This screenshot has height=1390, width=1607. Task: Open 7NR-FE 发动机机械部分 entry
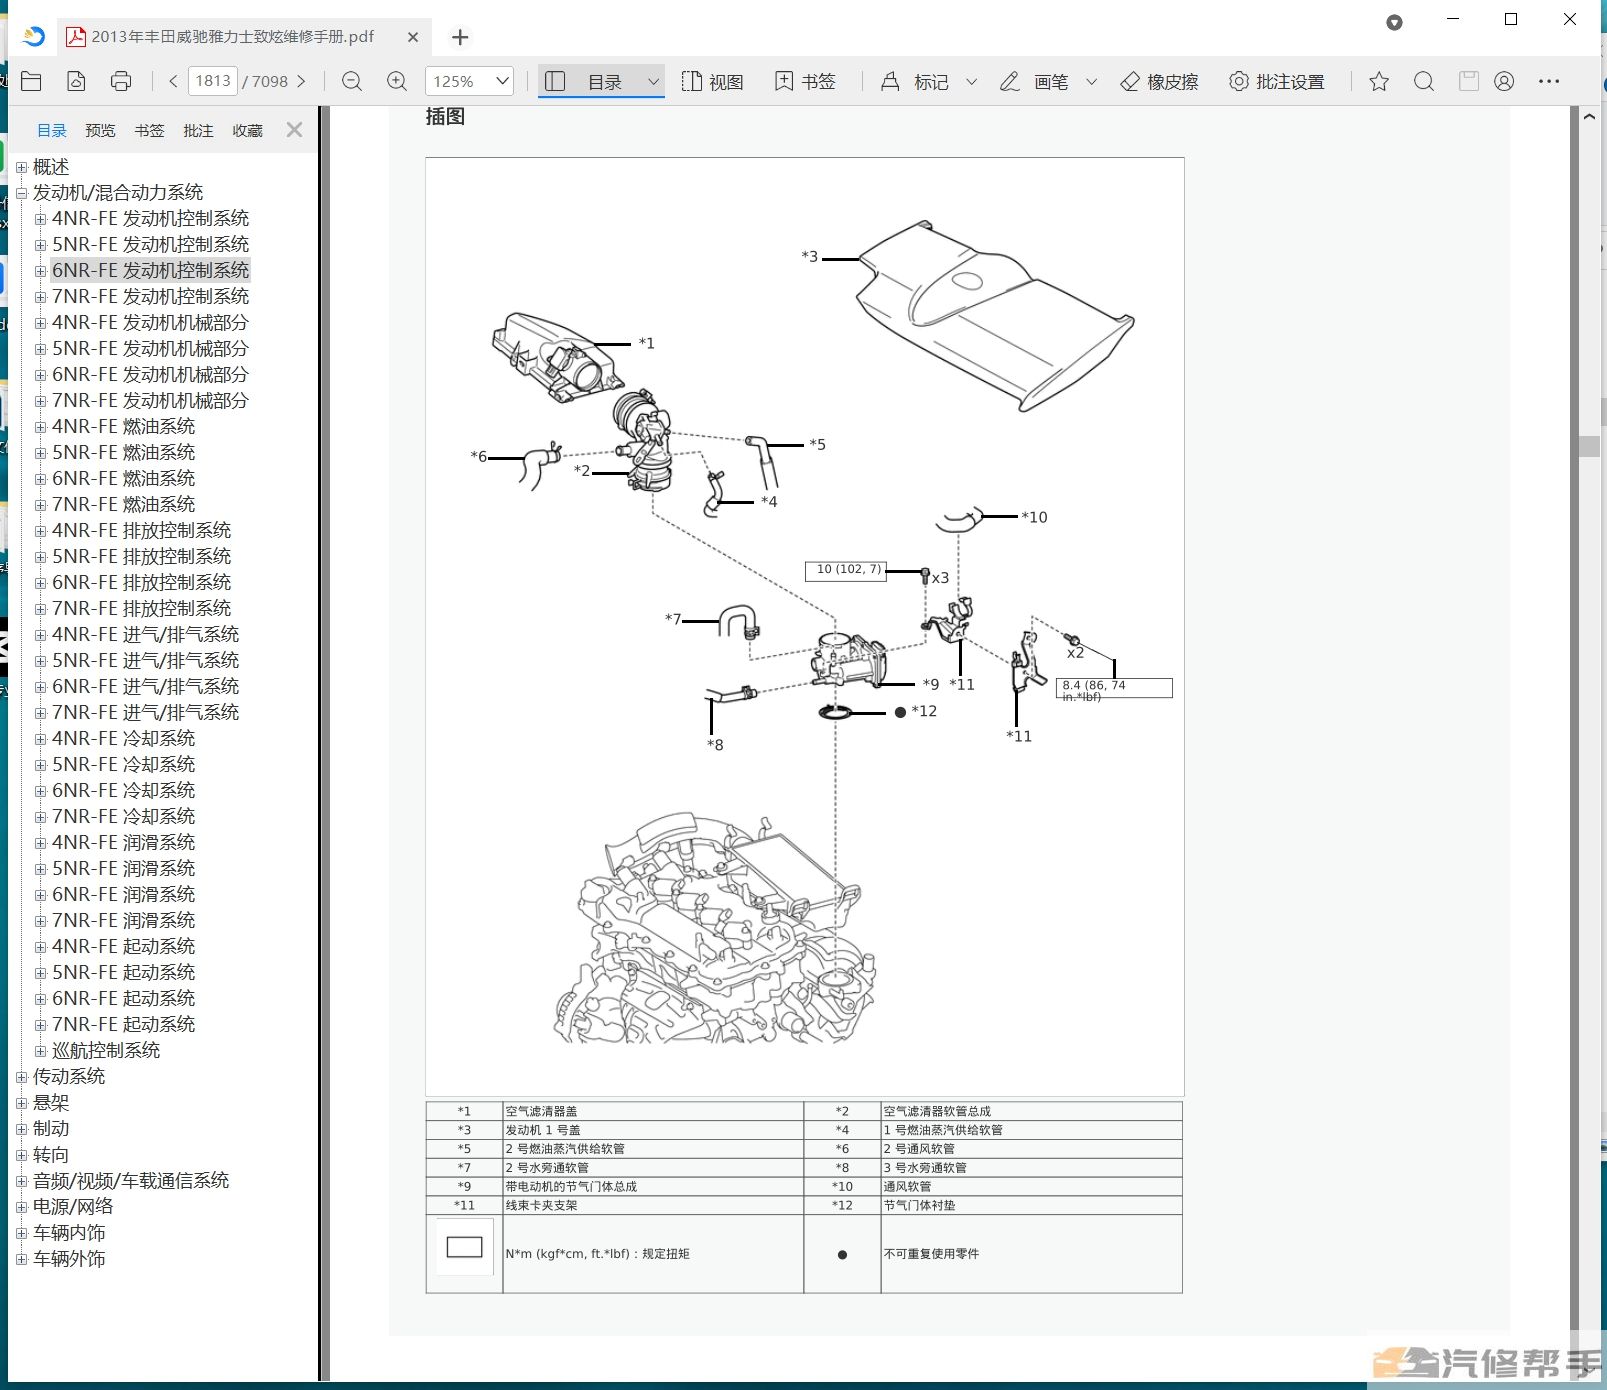tap(150, 400)
